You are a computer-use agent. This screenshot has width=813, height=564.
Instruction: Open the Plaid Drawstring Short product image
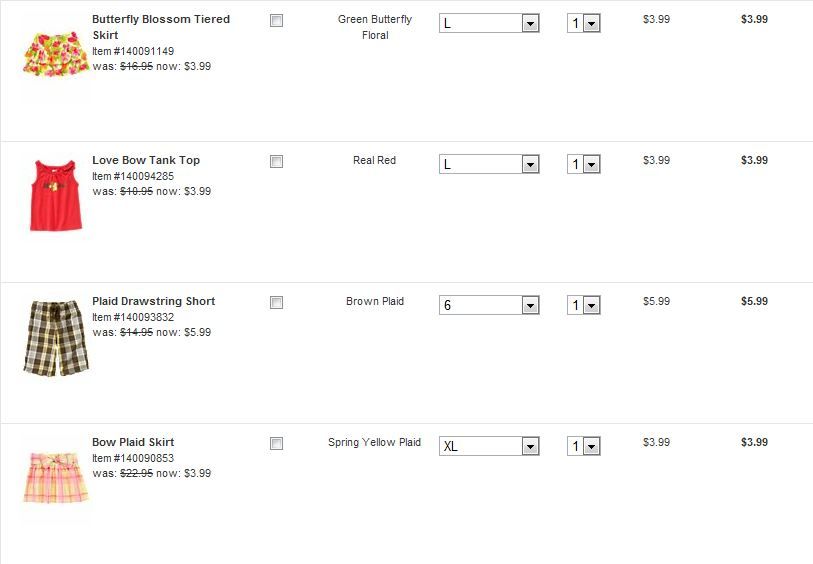pyautogui.click(x=55, y=337)
